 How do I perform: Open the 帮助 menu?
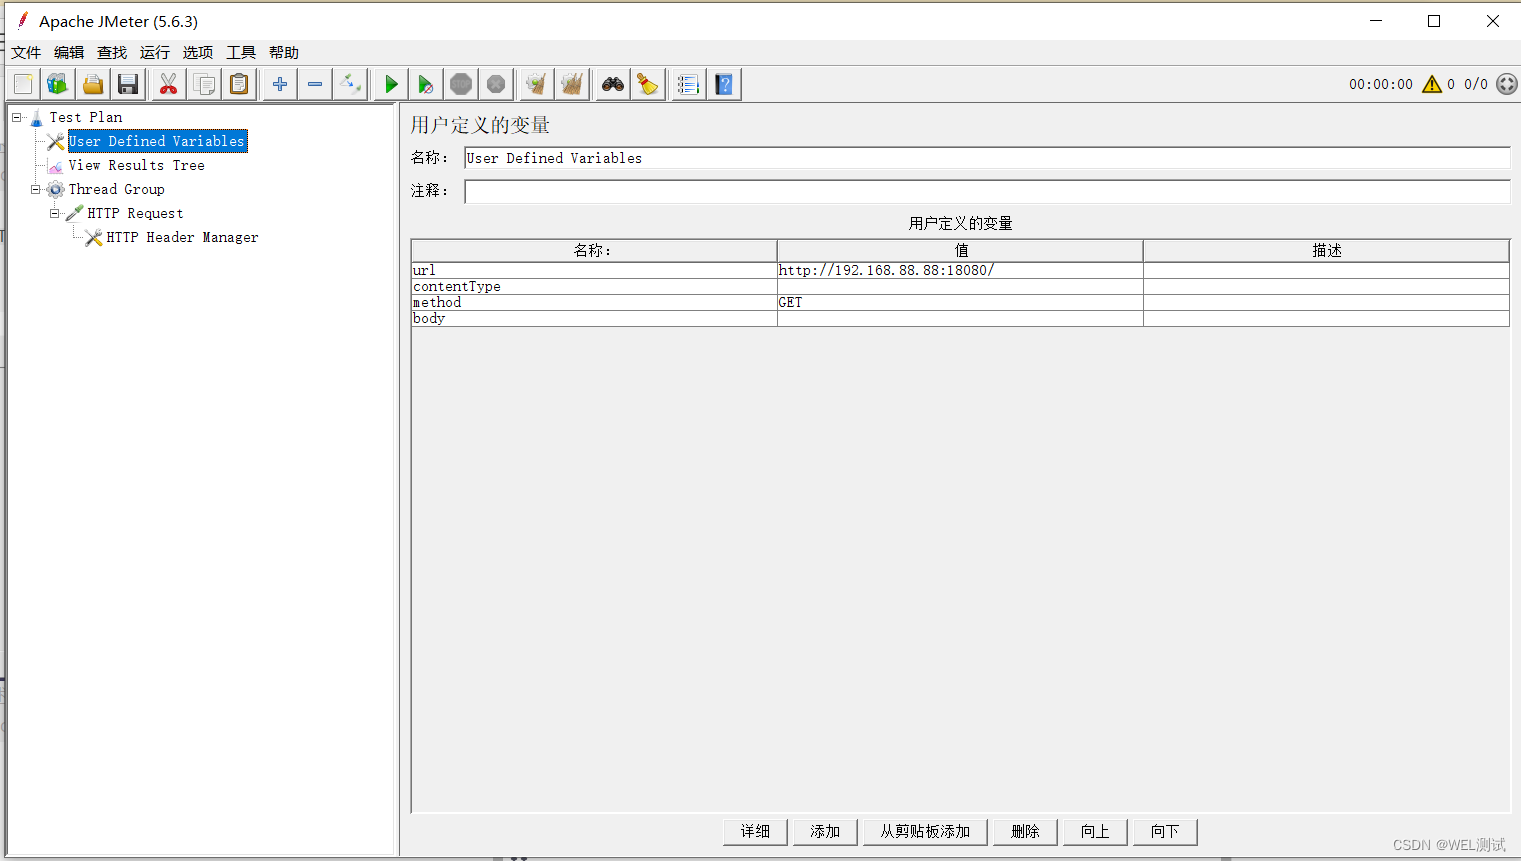pos(284,53)
